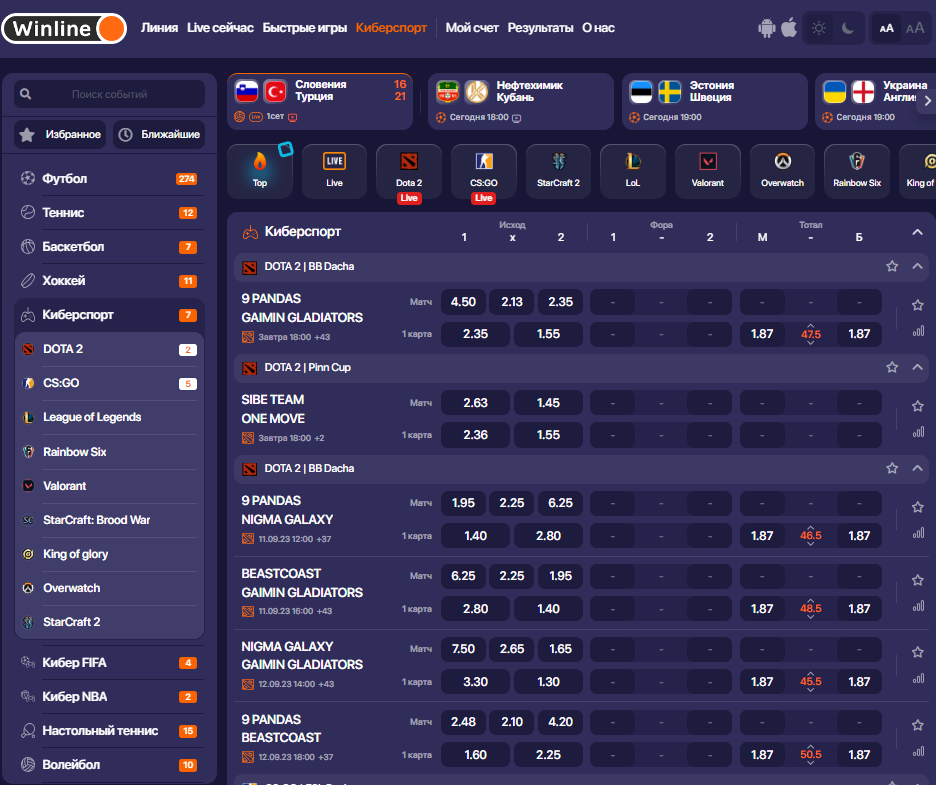Viewport: 936px width, 785px height.
Task: Open the Быстрые игры menu item
Action: coord(304,27)
